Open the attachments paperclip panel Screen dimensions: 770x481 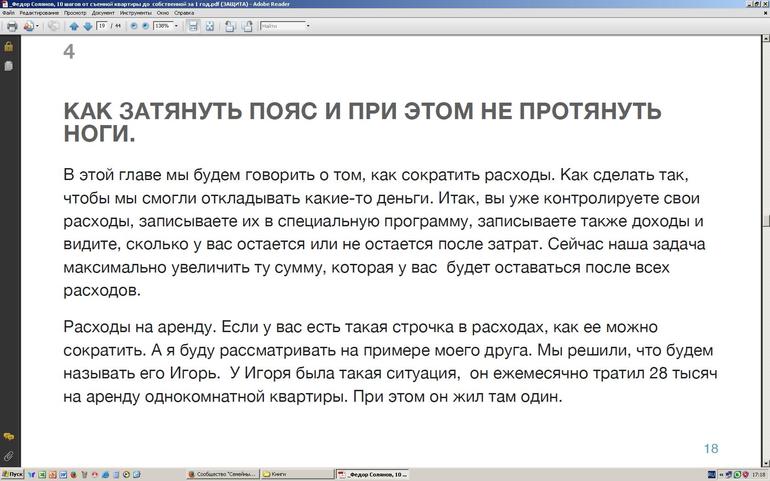pos(8,456)
